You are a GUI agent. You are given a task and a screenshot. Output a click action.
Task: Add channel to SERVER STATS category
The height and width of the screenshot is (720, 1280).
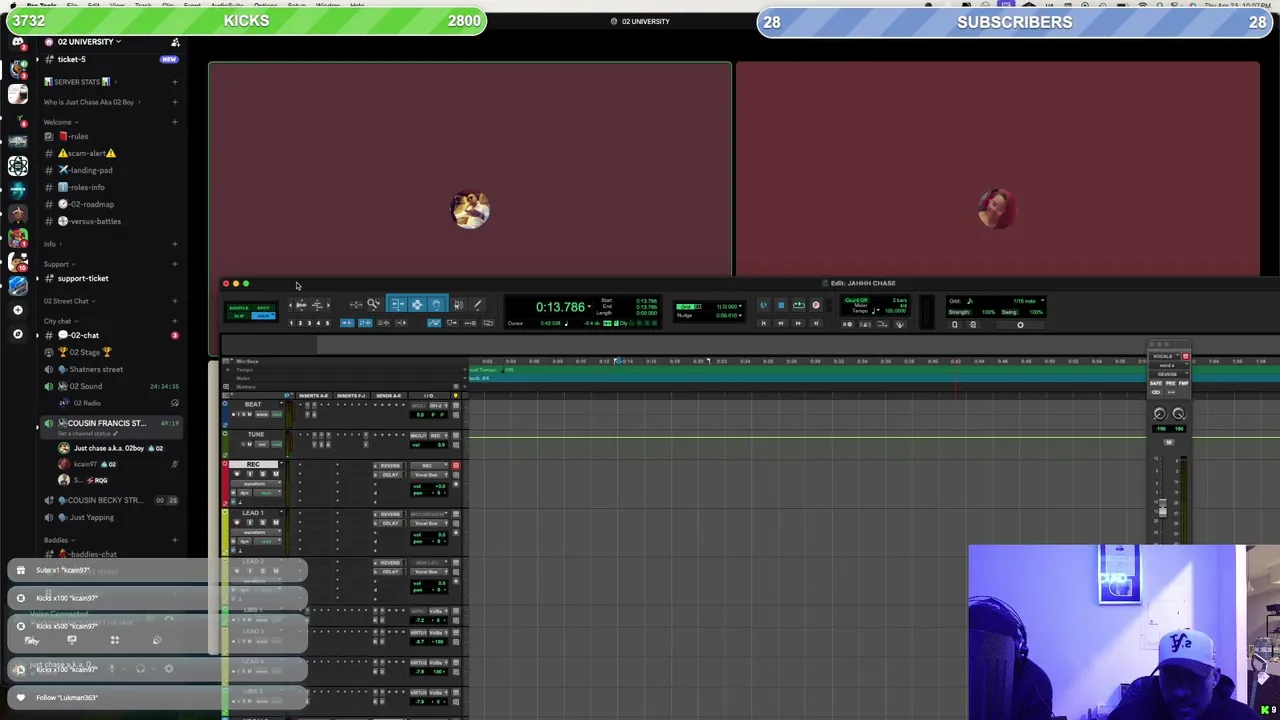coord(174,81)
